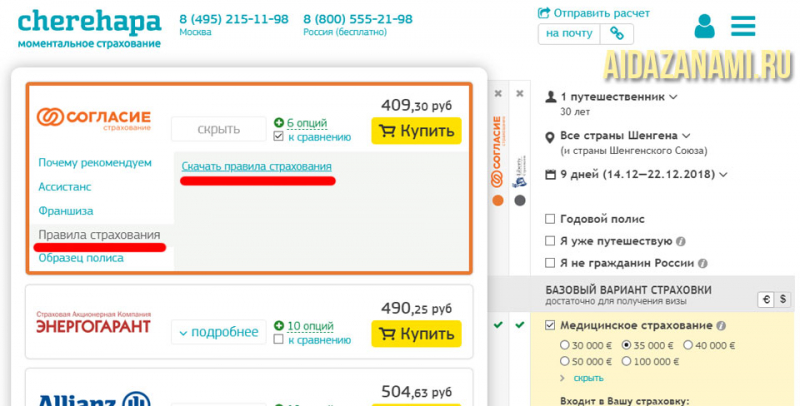Image resolution: width=800 pixels, height=406 pixels.
Task: Switch currency to euro
Action: click(767, 298)
